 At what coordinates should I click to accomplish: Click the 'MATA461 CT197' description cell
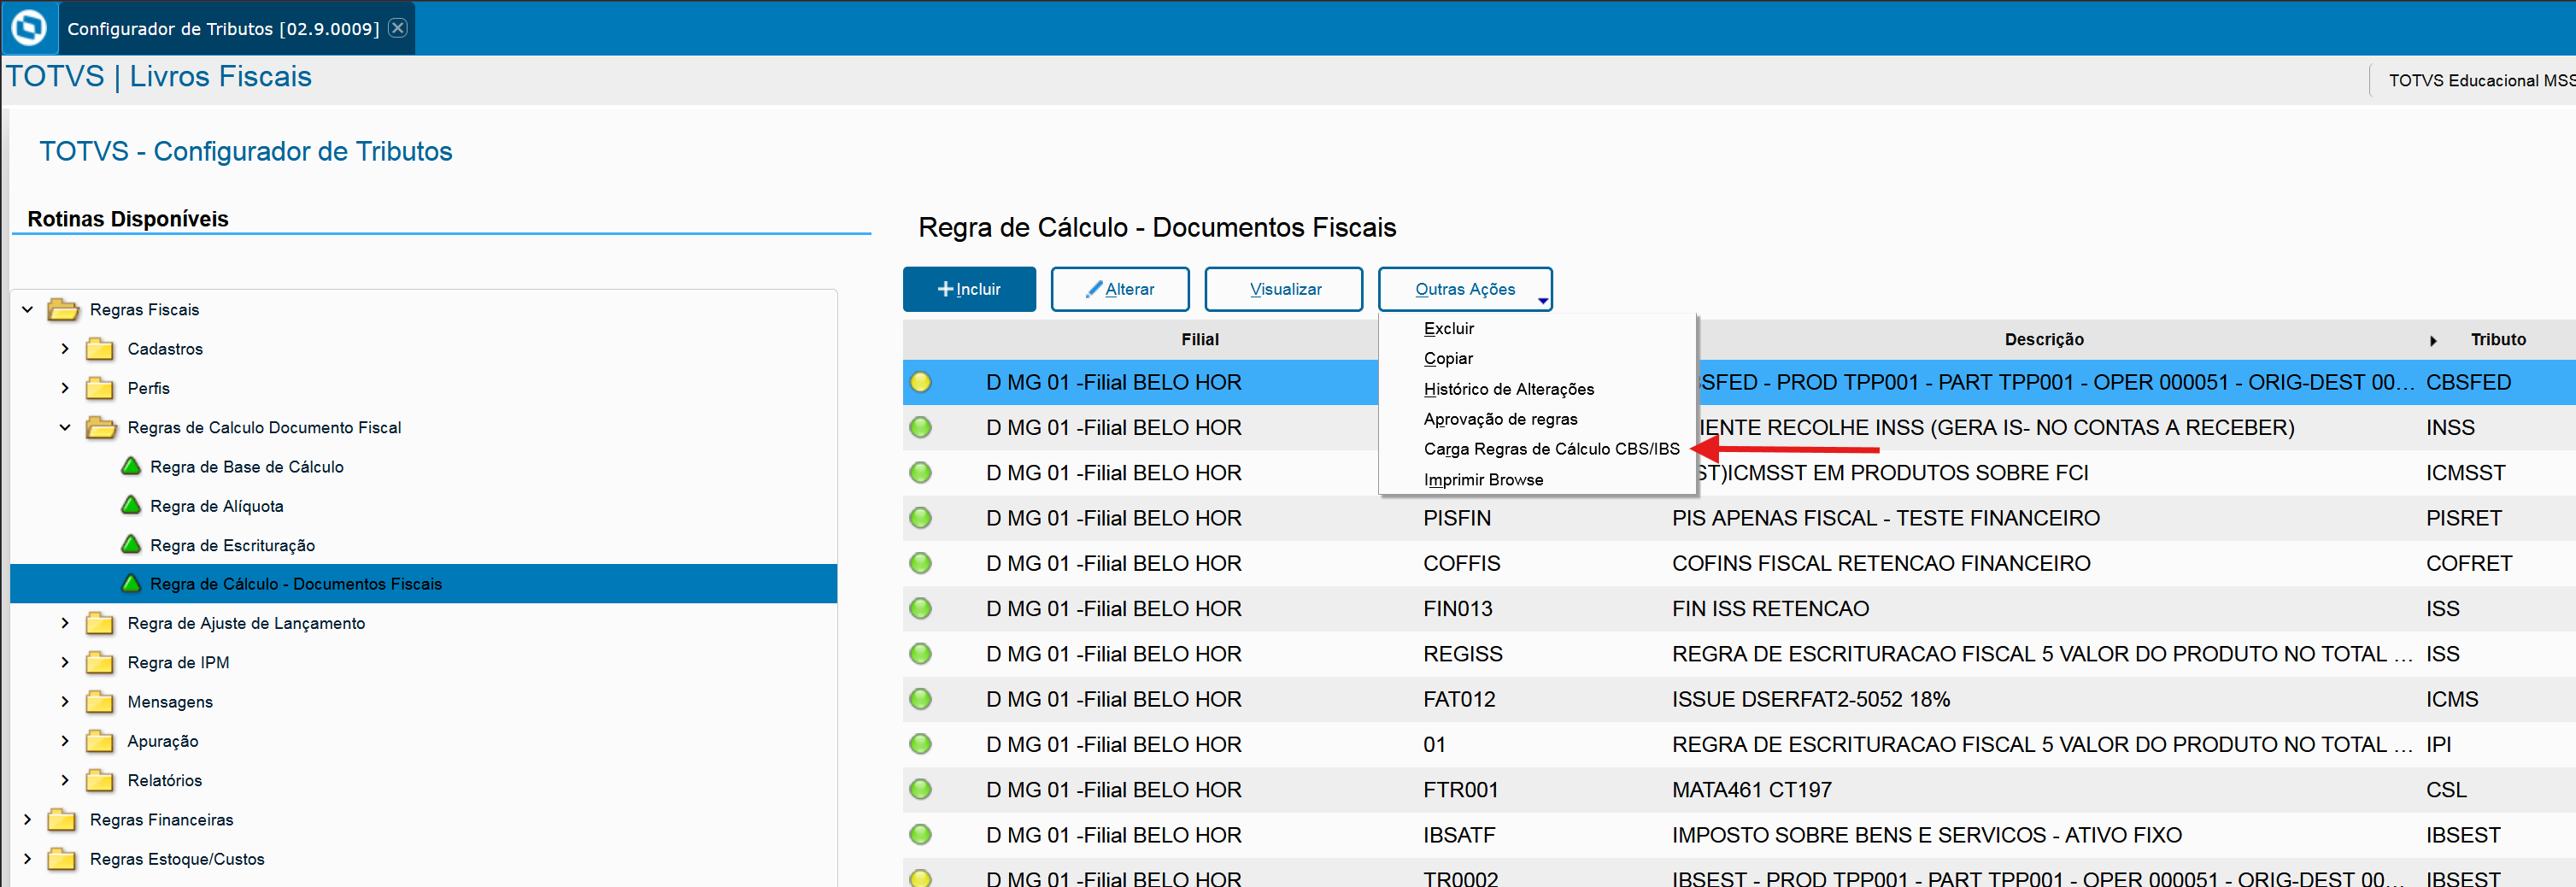[x=1751, y=790]
